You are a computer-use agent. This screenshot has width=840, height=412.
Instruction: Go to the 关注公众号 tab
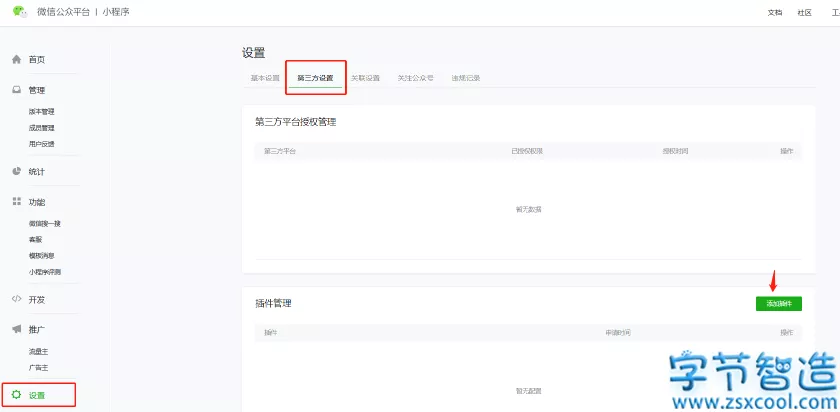[x=415, y=78]
